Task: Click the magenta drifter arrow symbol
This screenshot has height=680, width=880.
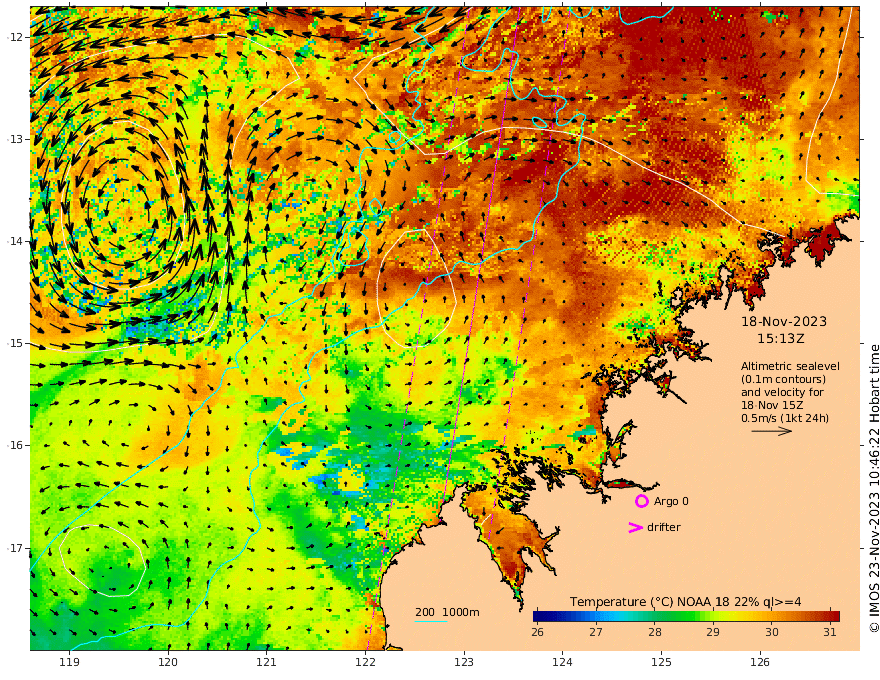Action: click(635, 527)
